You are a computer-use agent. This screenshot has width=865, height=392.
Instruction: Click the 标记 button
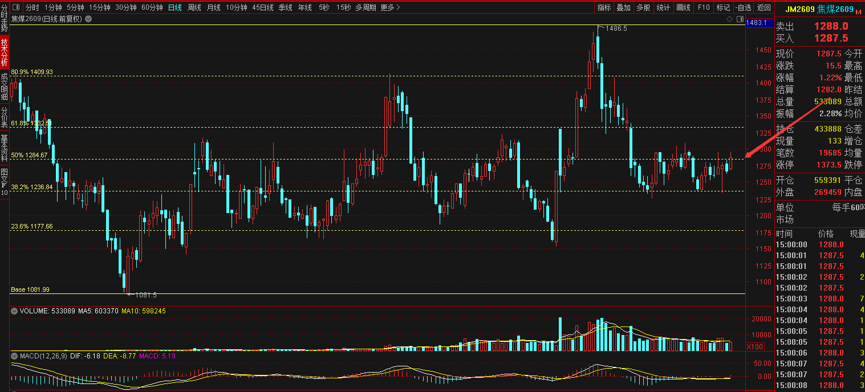pos(722,8)
